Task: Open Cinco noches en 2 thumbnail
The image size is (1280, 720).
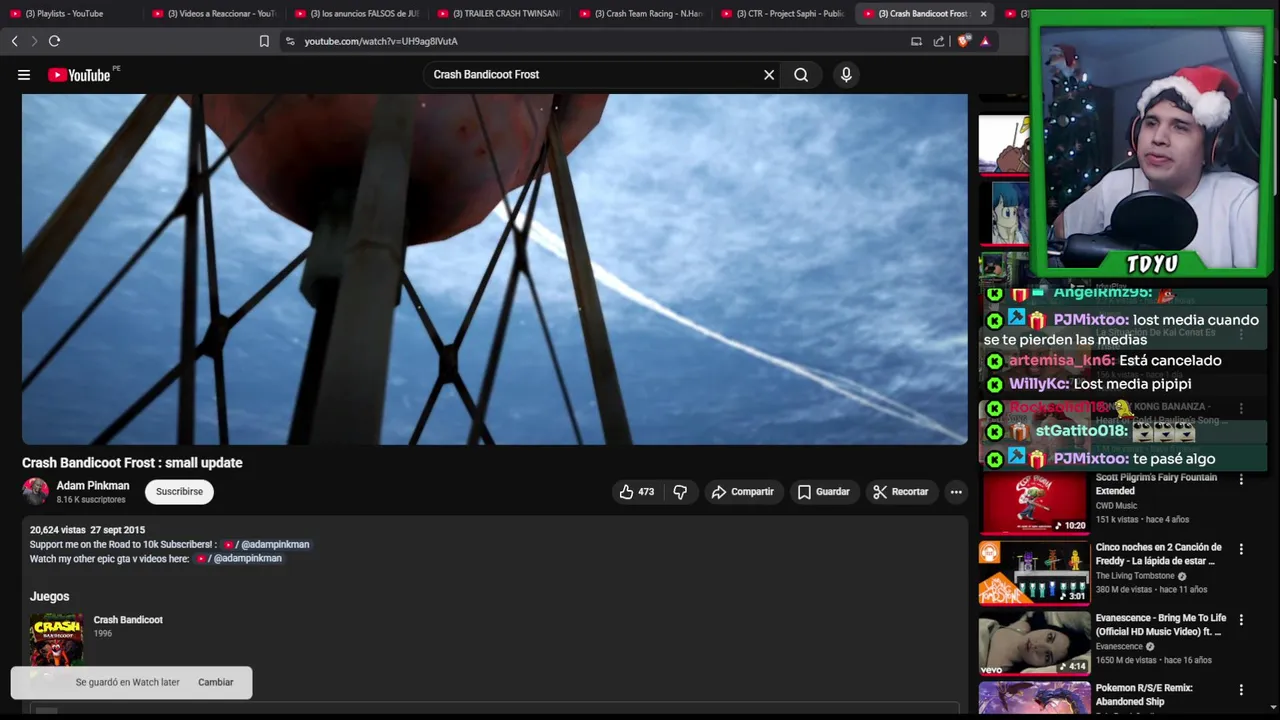Action: click(x=1034, y=574)
